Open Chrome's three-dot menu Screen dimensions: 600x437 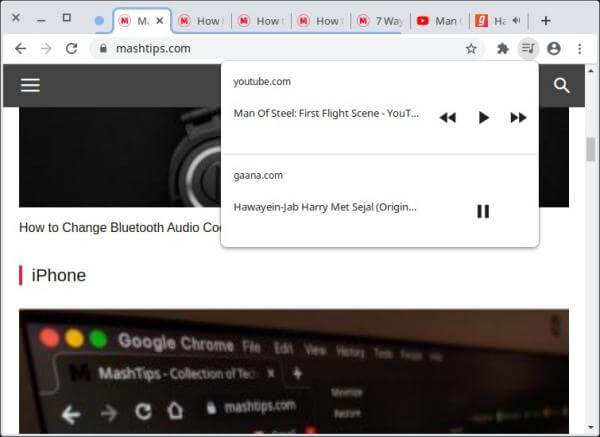point(580,49)
